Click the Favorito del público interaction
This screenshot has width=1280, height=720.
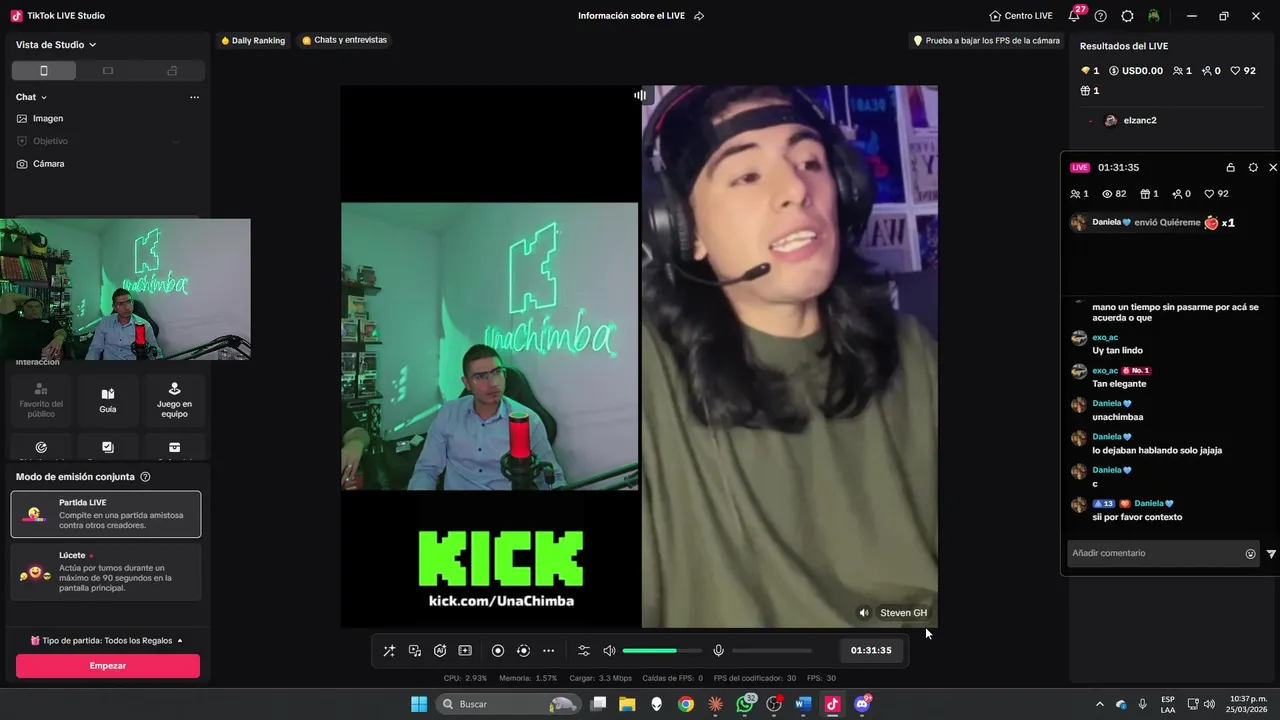(41, 400)
